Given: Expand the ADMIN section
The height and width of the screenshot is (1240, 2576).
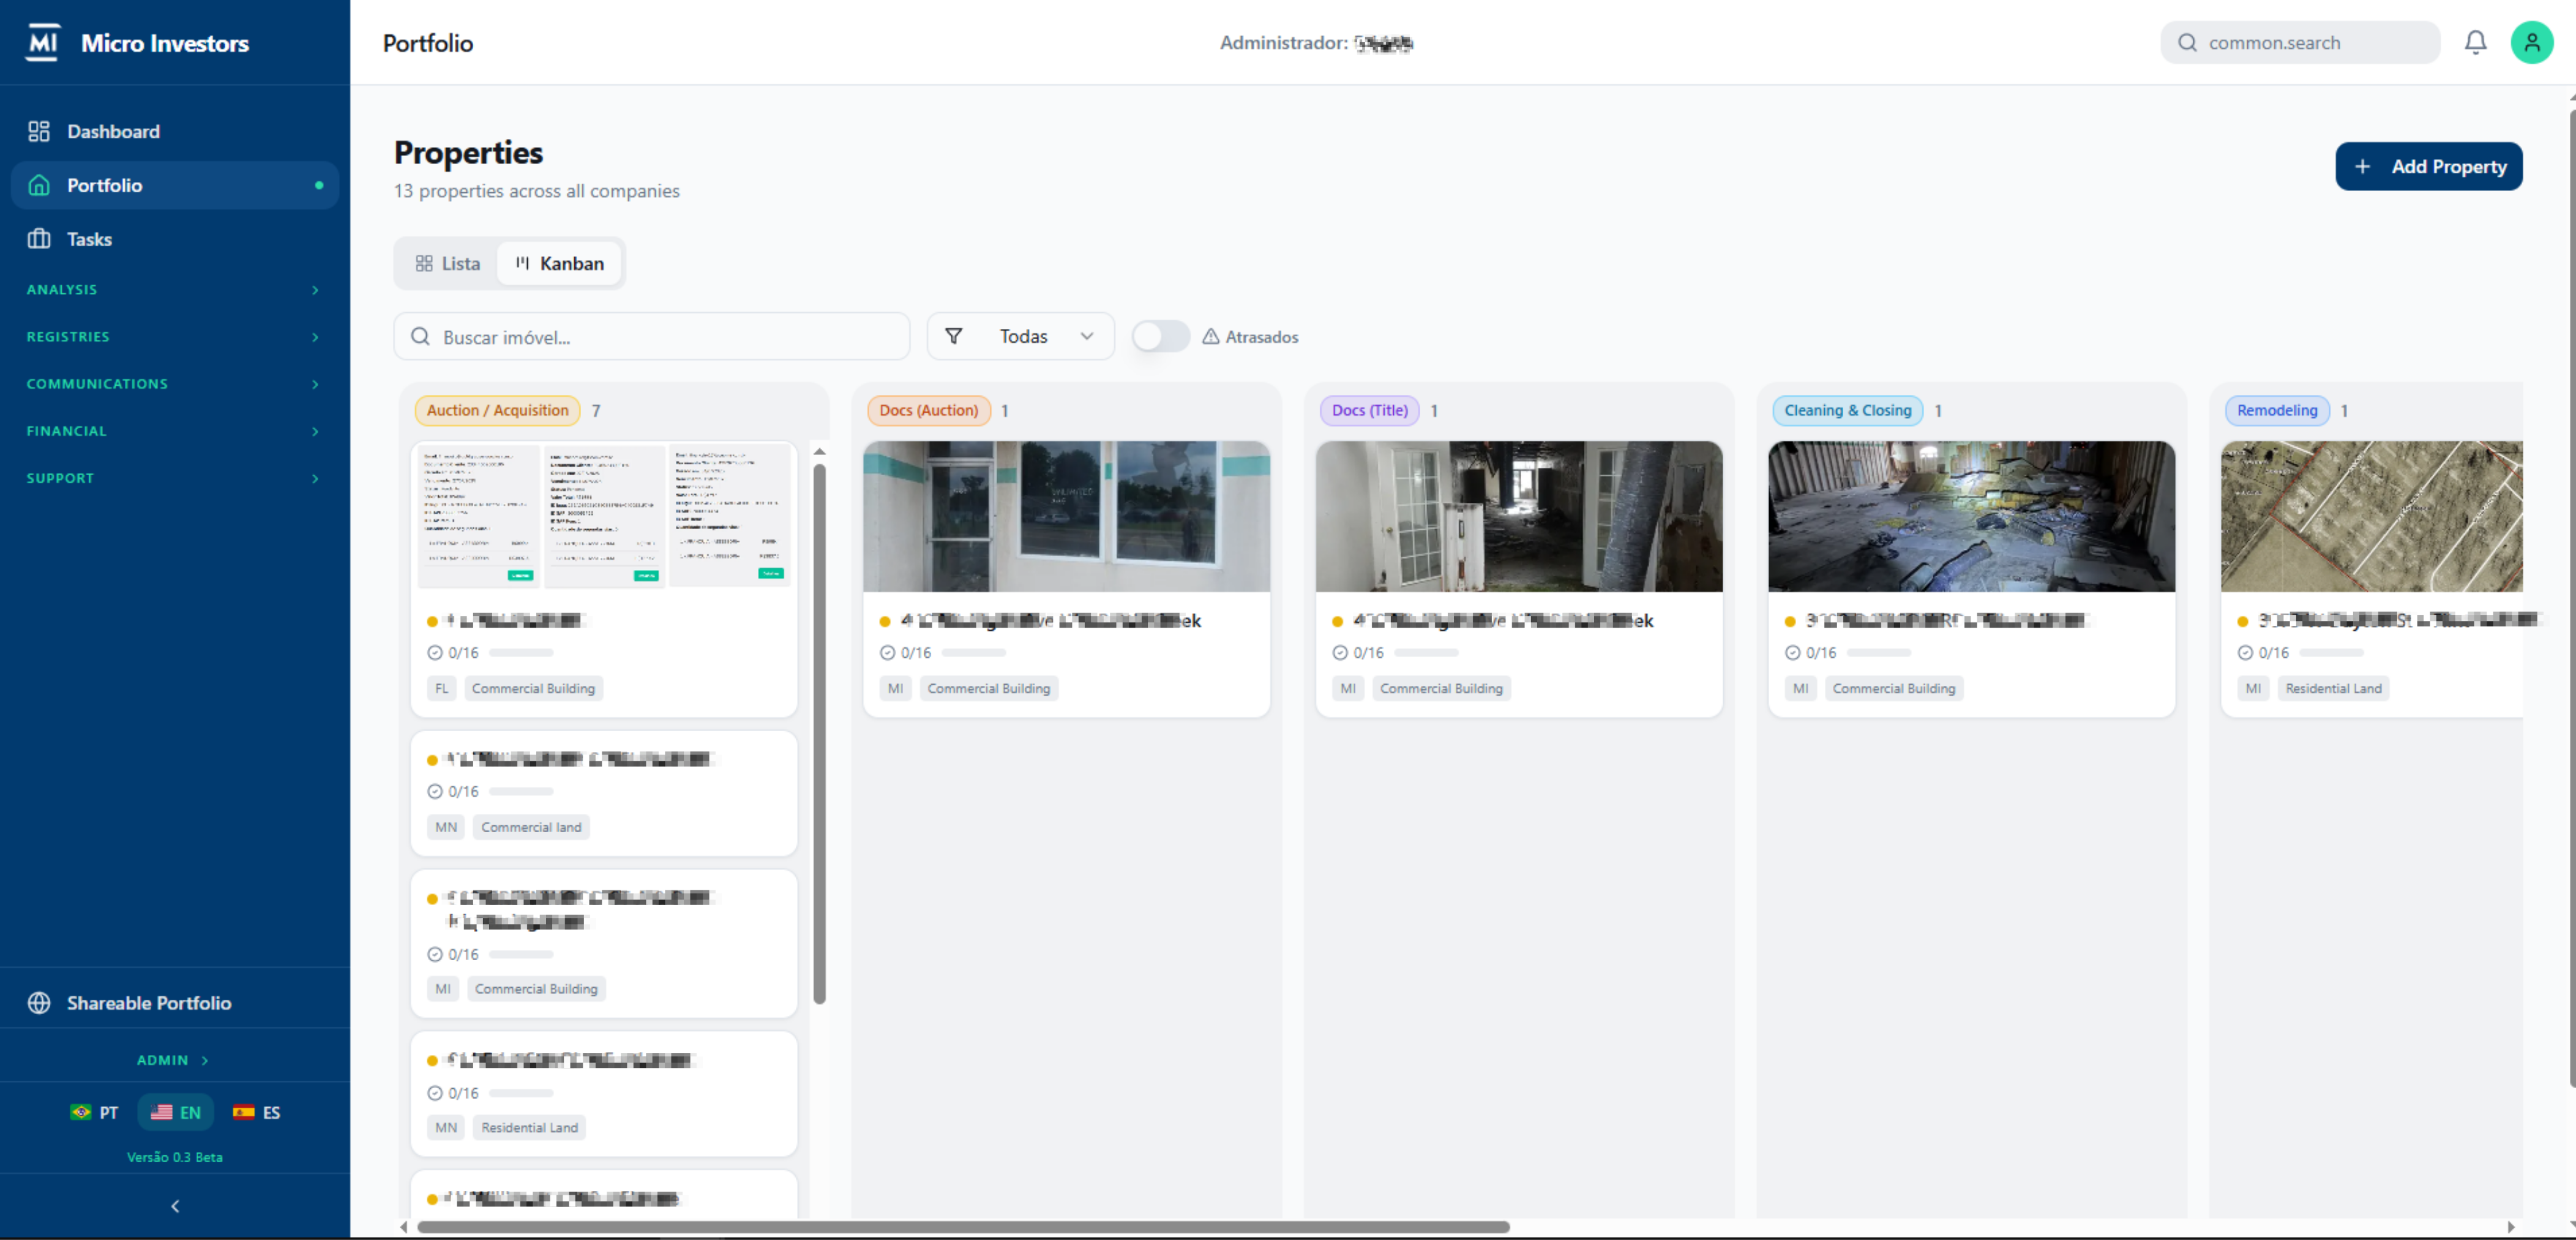Looking at the screenshot, I should pos(174,1059).
